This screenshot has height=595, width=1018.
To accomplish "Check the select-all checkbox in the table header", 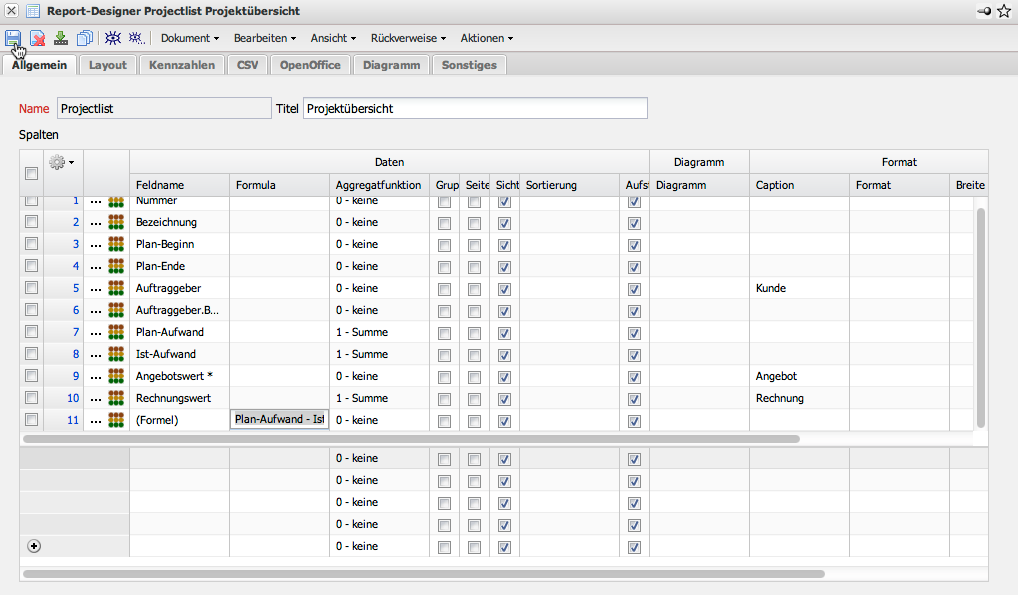I will [x=31, y=173].
